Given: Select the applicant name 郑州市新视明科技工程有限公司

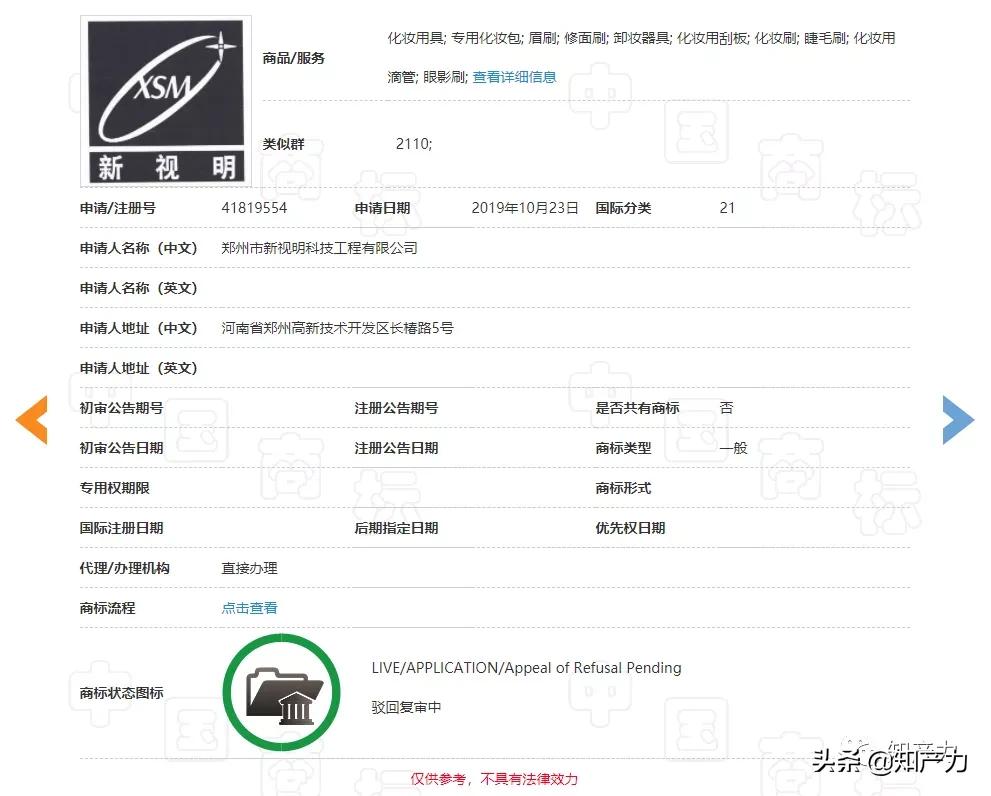Looking at the screenshot, I should pyautogui.click(x=318, y=248).
